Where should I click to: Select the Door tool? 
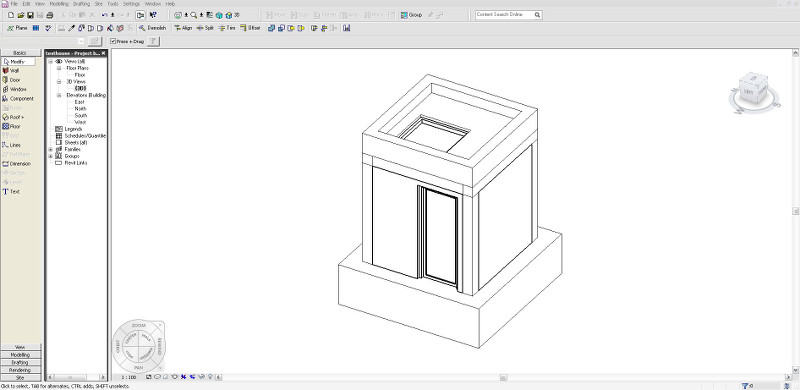point(12,80)
